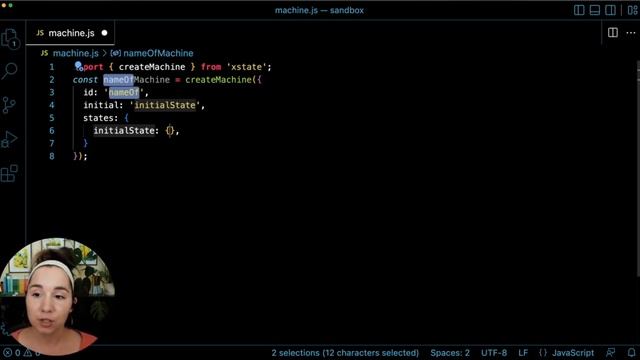Place cursor inside the empty braces on line 6
The height and width of the screenshot is (360, 640).
[170, 131]
